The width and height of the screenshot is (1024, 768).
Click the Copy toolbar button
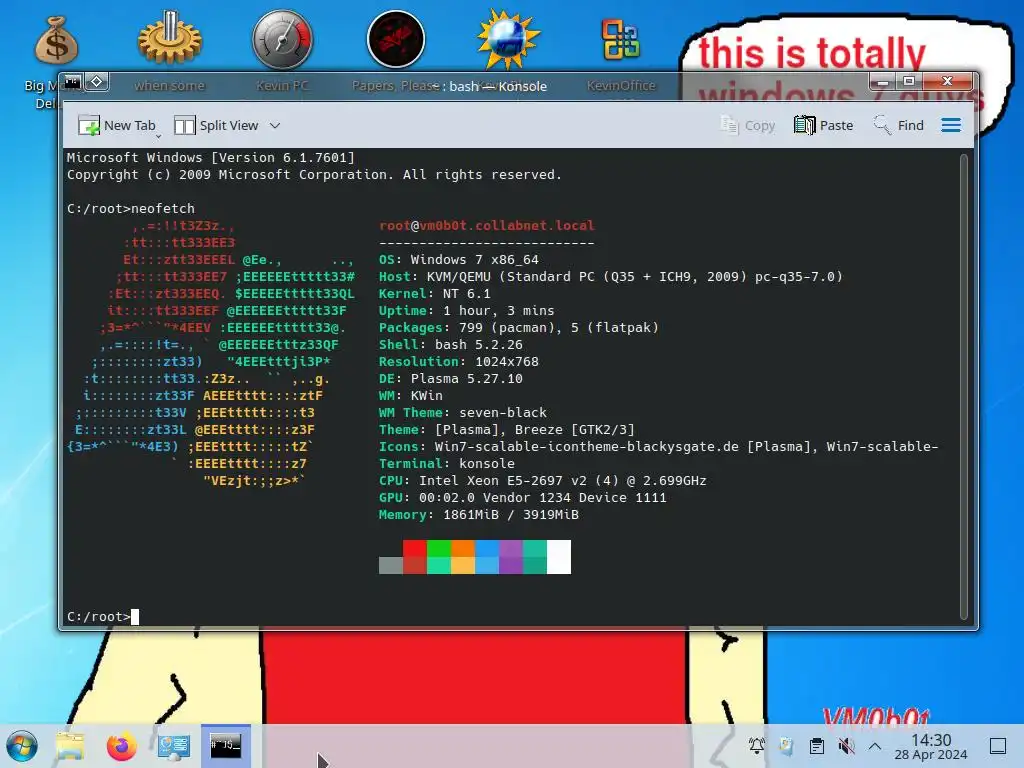748,125
